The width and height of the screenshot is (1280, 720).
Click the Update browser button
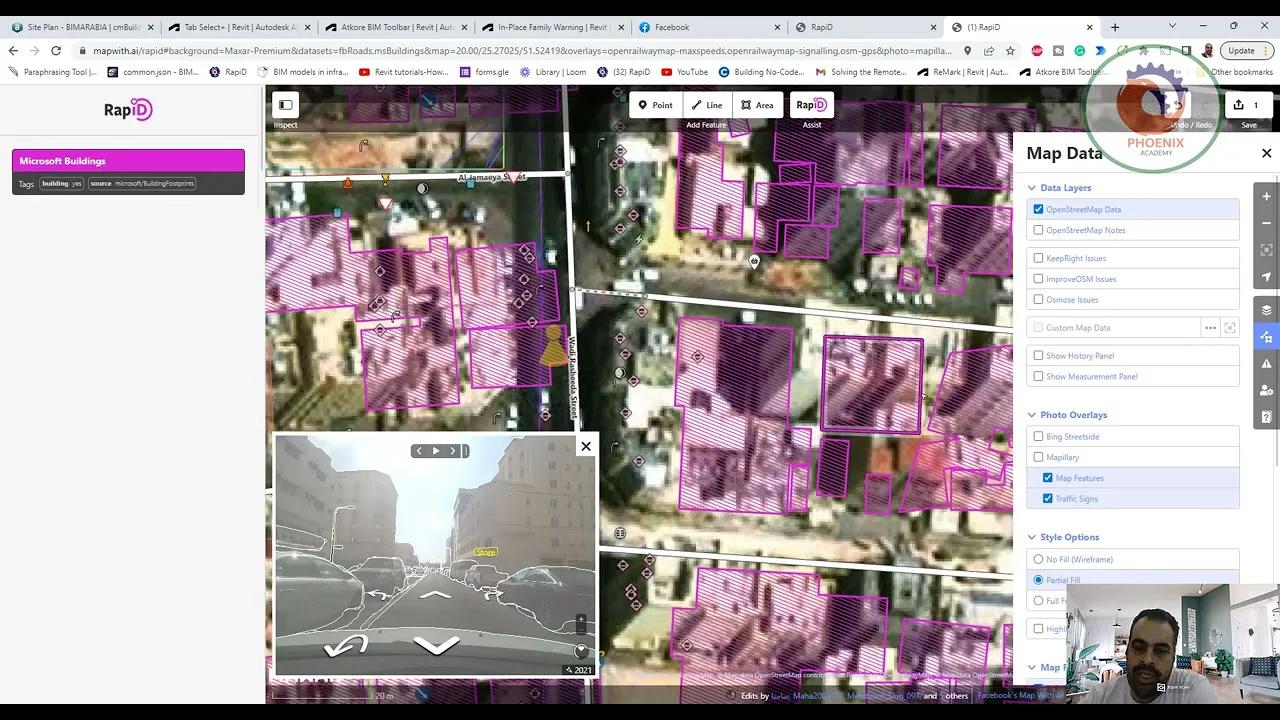click(x=1243, y=50)
